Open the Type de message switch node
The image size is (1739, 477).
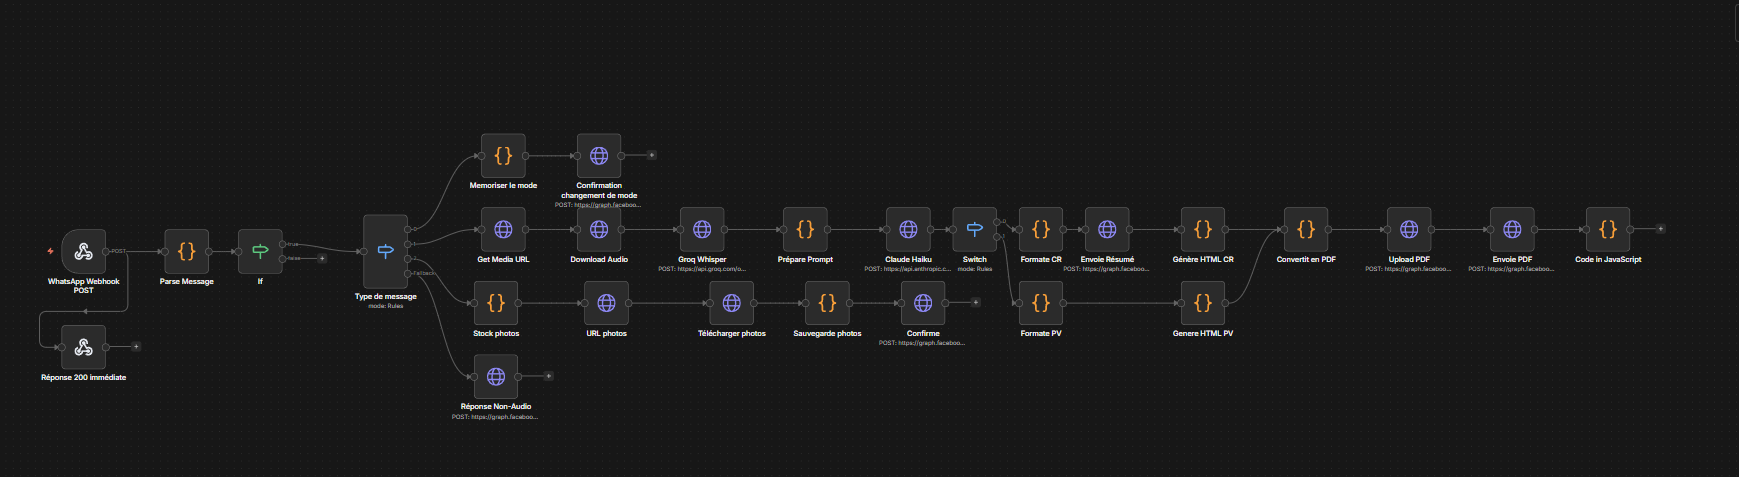click(385, 251)
